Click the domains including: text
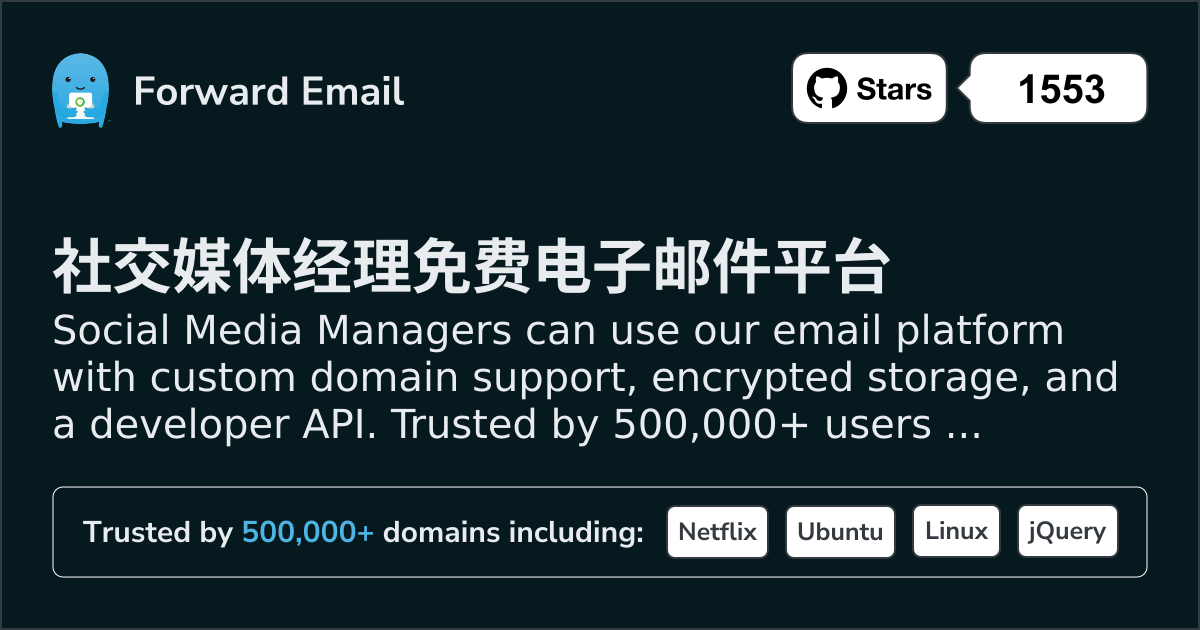 pos(514,533)
